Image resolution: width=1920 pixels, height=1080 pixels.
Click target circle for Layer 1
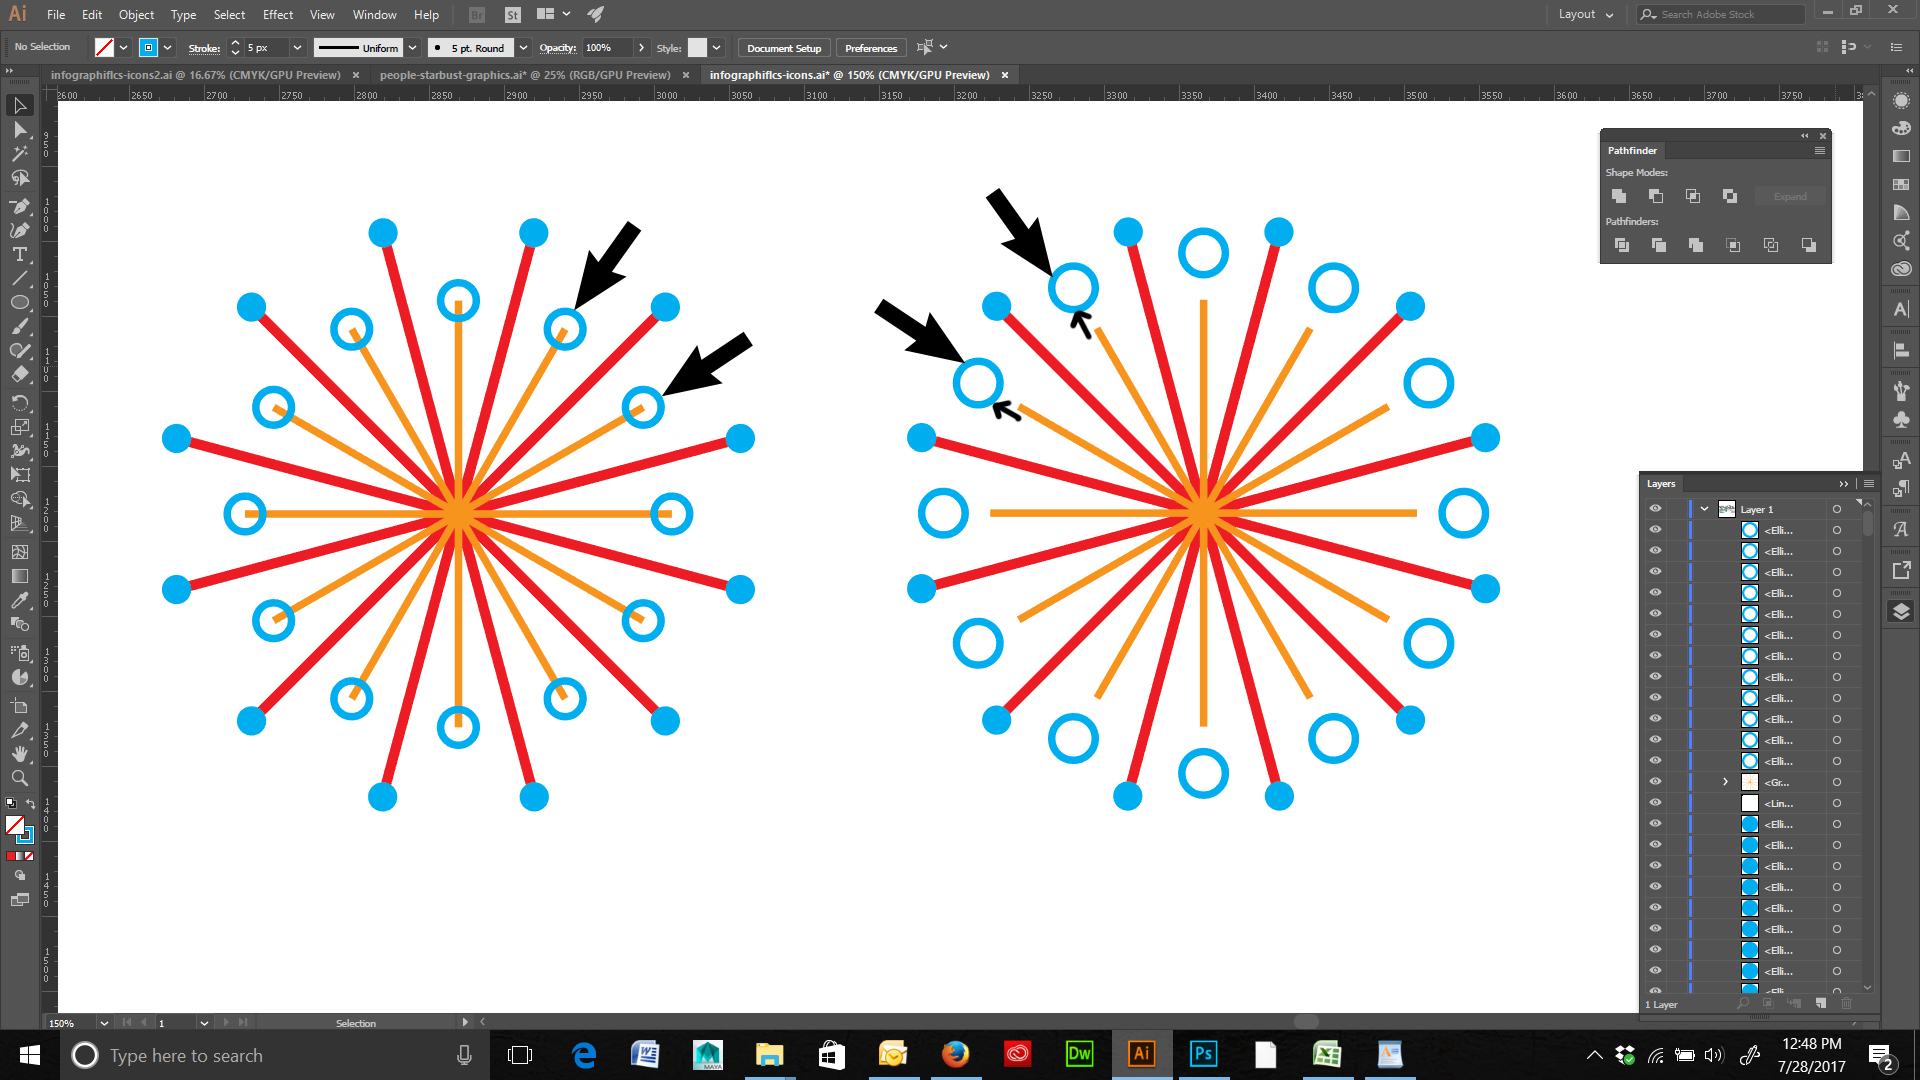tap(1837, 509)
